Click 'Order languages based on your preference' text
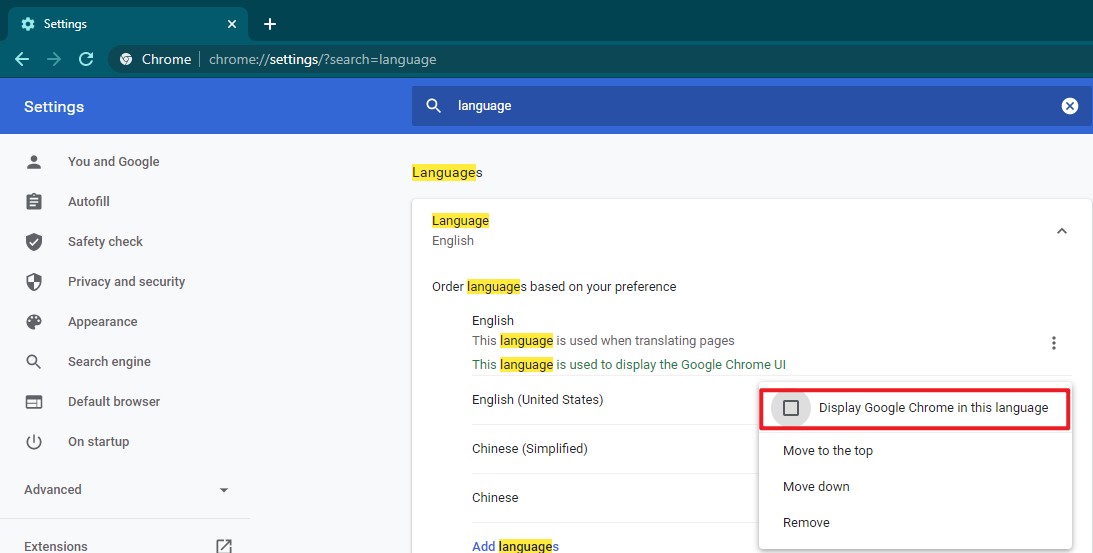 pos(554,287)
